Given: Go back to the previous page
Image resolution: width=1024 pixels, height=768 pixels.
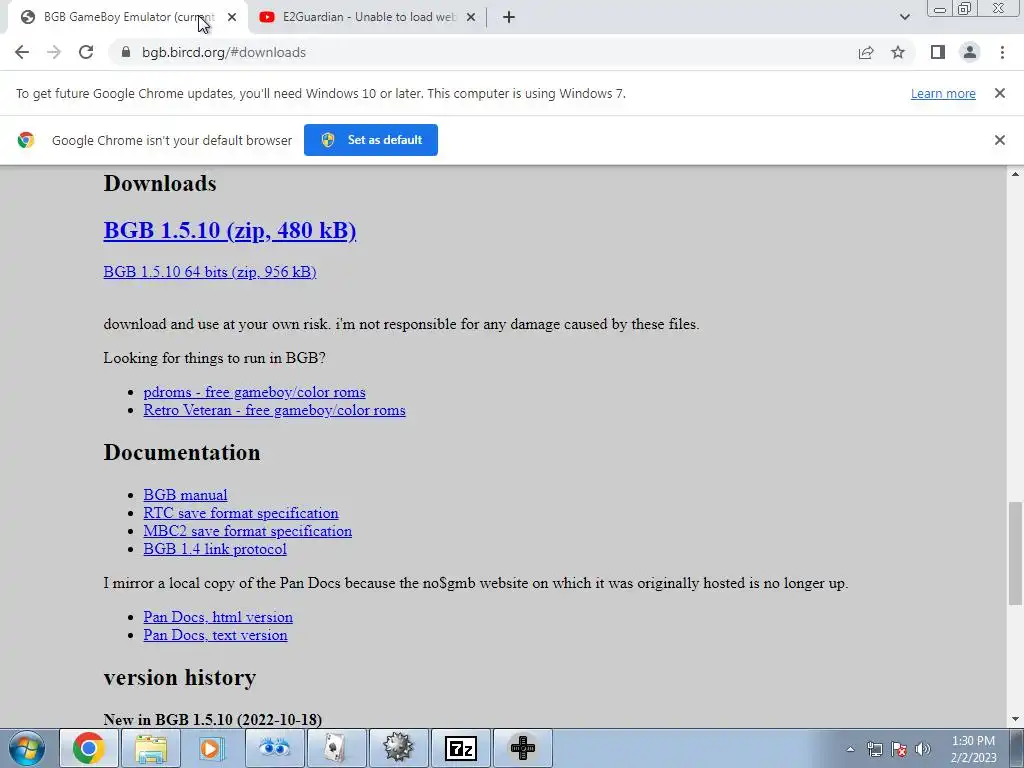Looking at the screenshot, I should tap(22, 52).
